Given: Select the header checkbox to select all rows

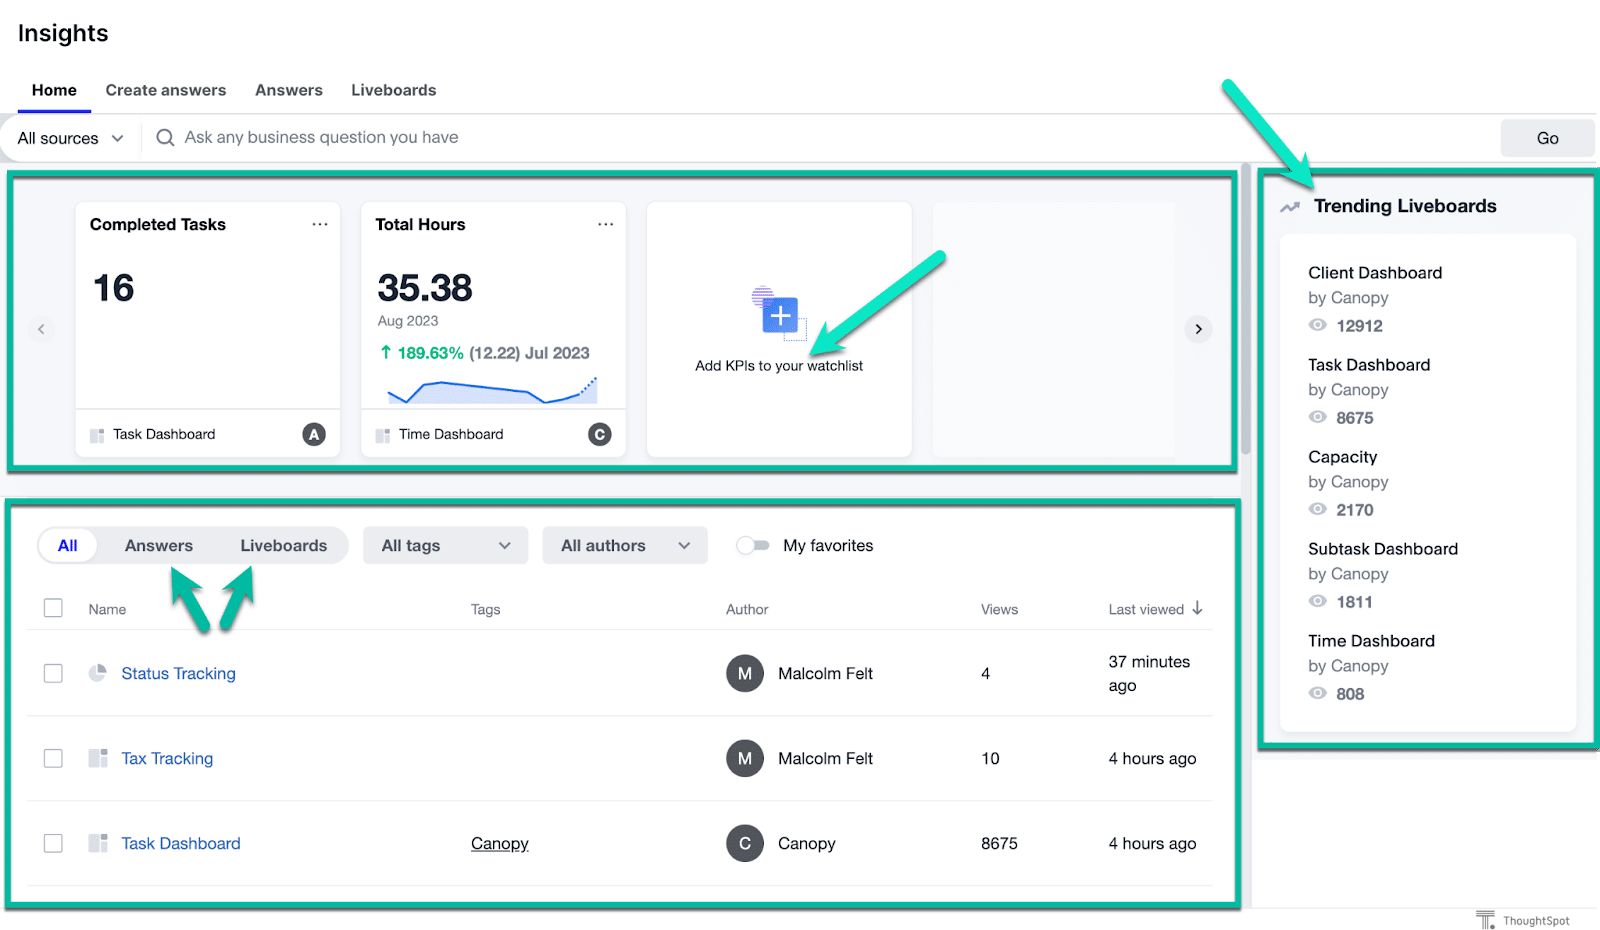Looking at the screenshot, I should [x=53, y=607].
